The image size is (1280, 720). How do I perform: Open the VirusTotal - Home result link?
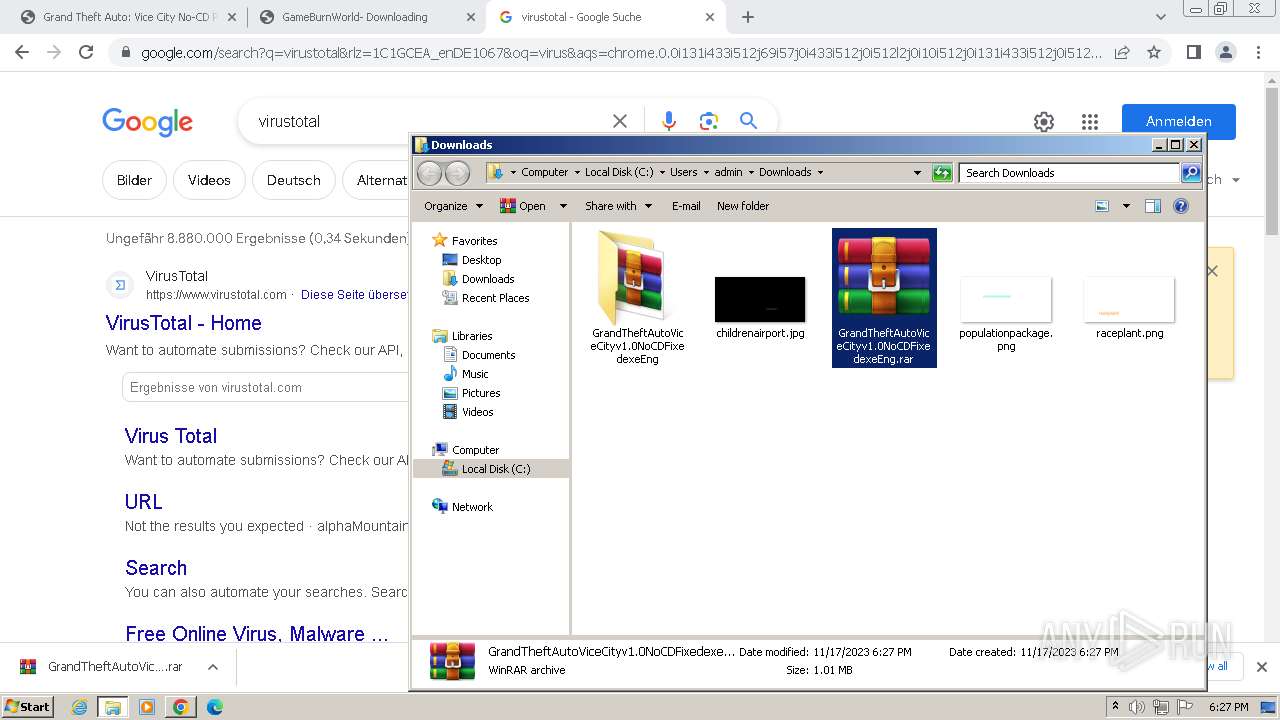184,323
